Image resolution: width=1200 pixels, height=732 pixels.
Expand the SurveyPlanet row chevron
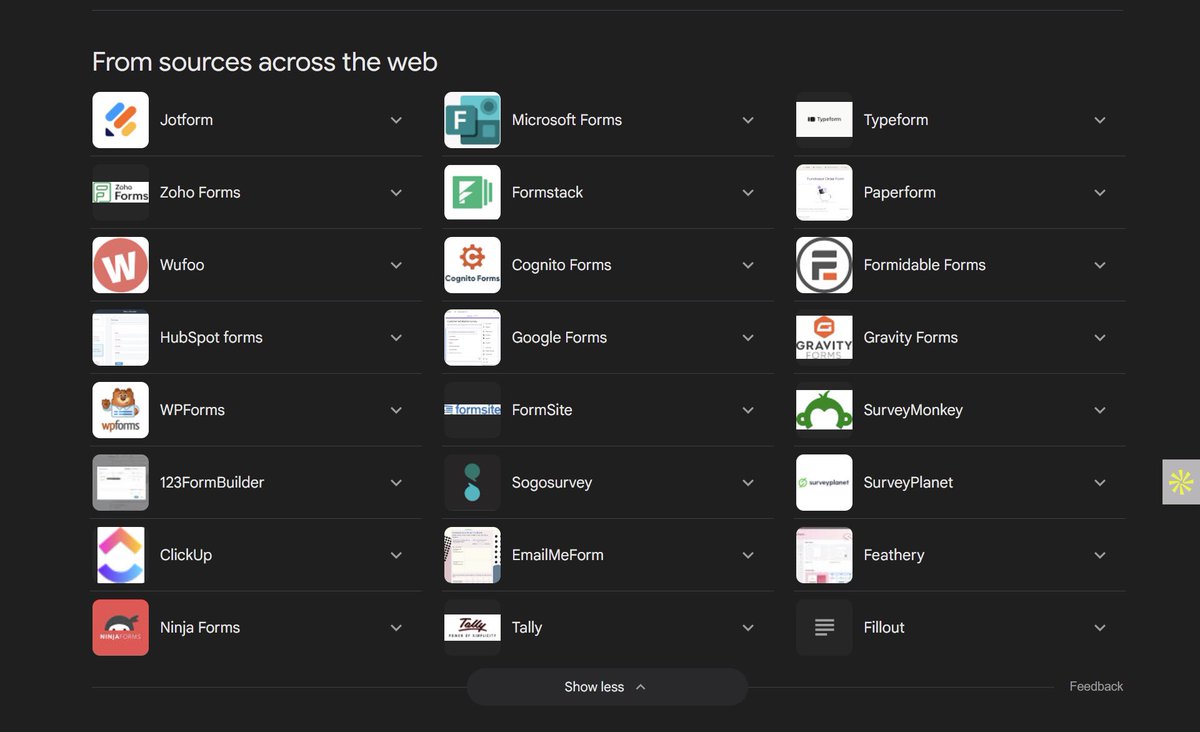pyautogui.click(x=1100, y=482)
